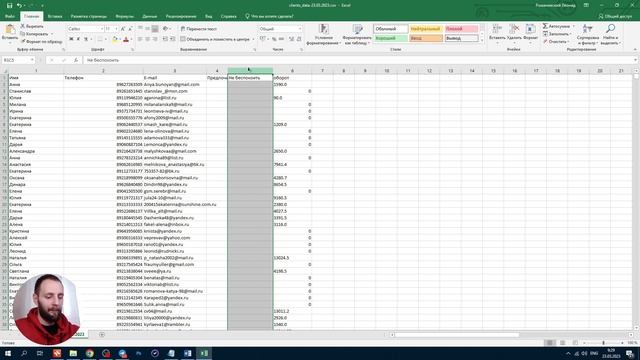
Task: Decrease the font size
Action: pos(130,29)
